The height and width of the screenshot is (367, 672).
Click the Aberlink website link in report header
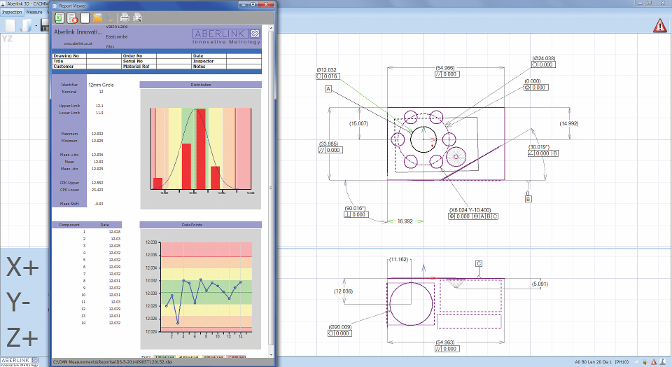77,44
